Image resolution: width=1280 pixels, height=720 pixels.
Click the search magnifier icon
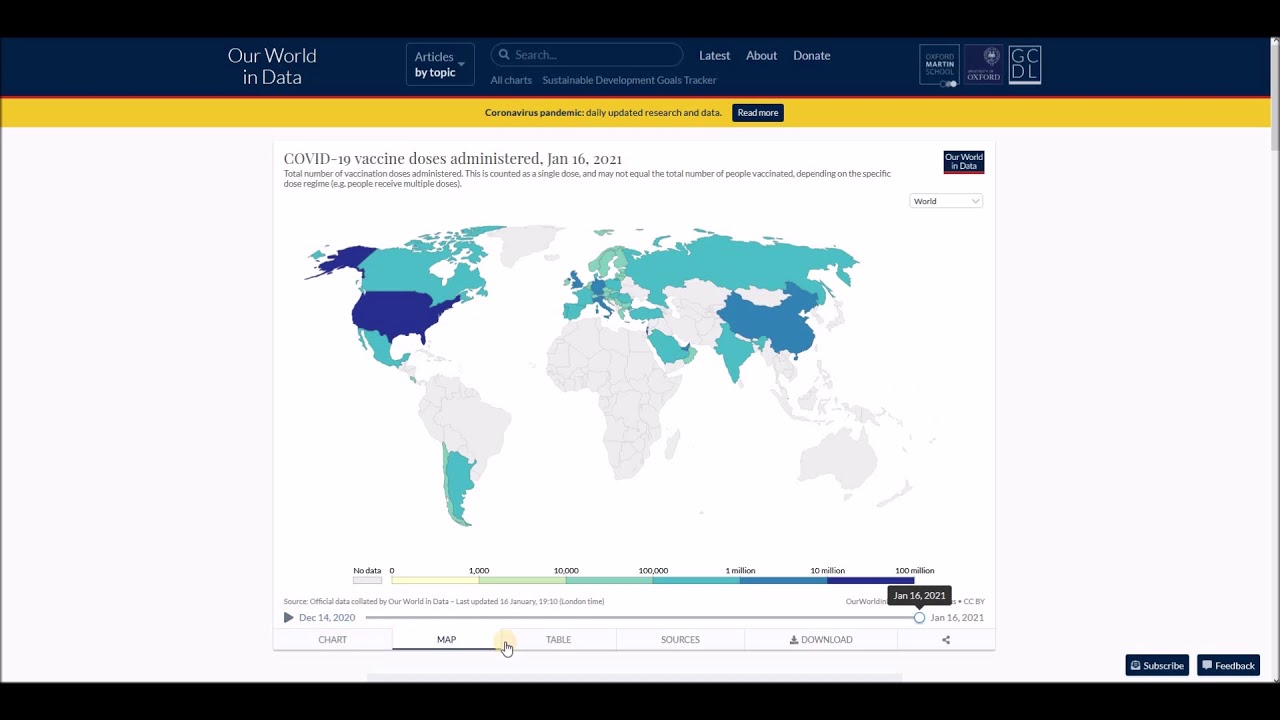click(505, 55)
